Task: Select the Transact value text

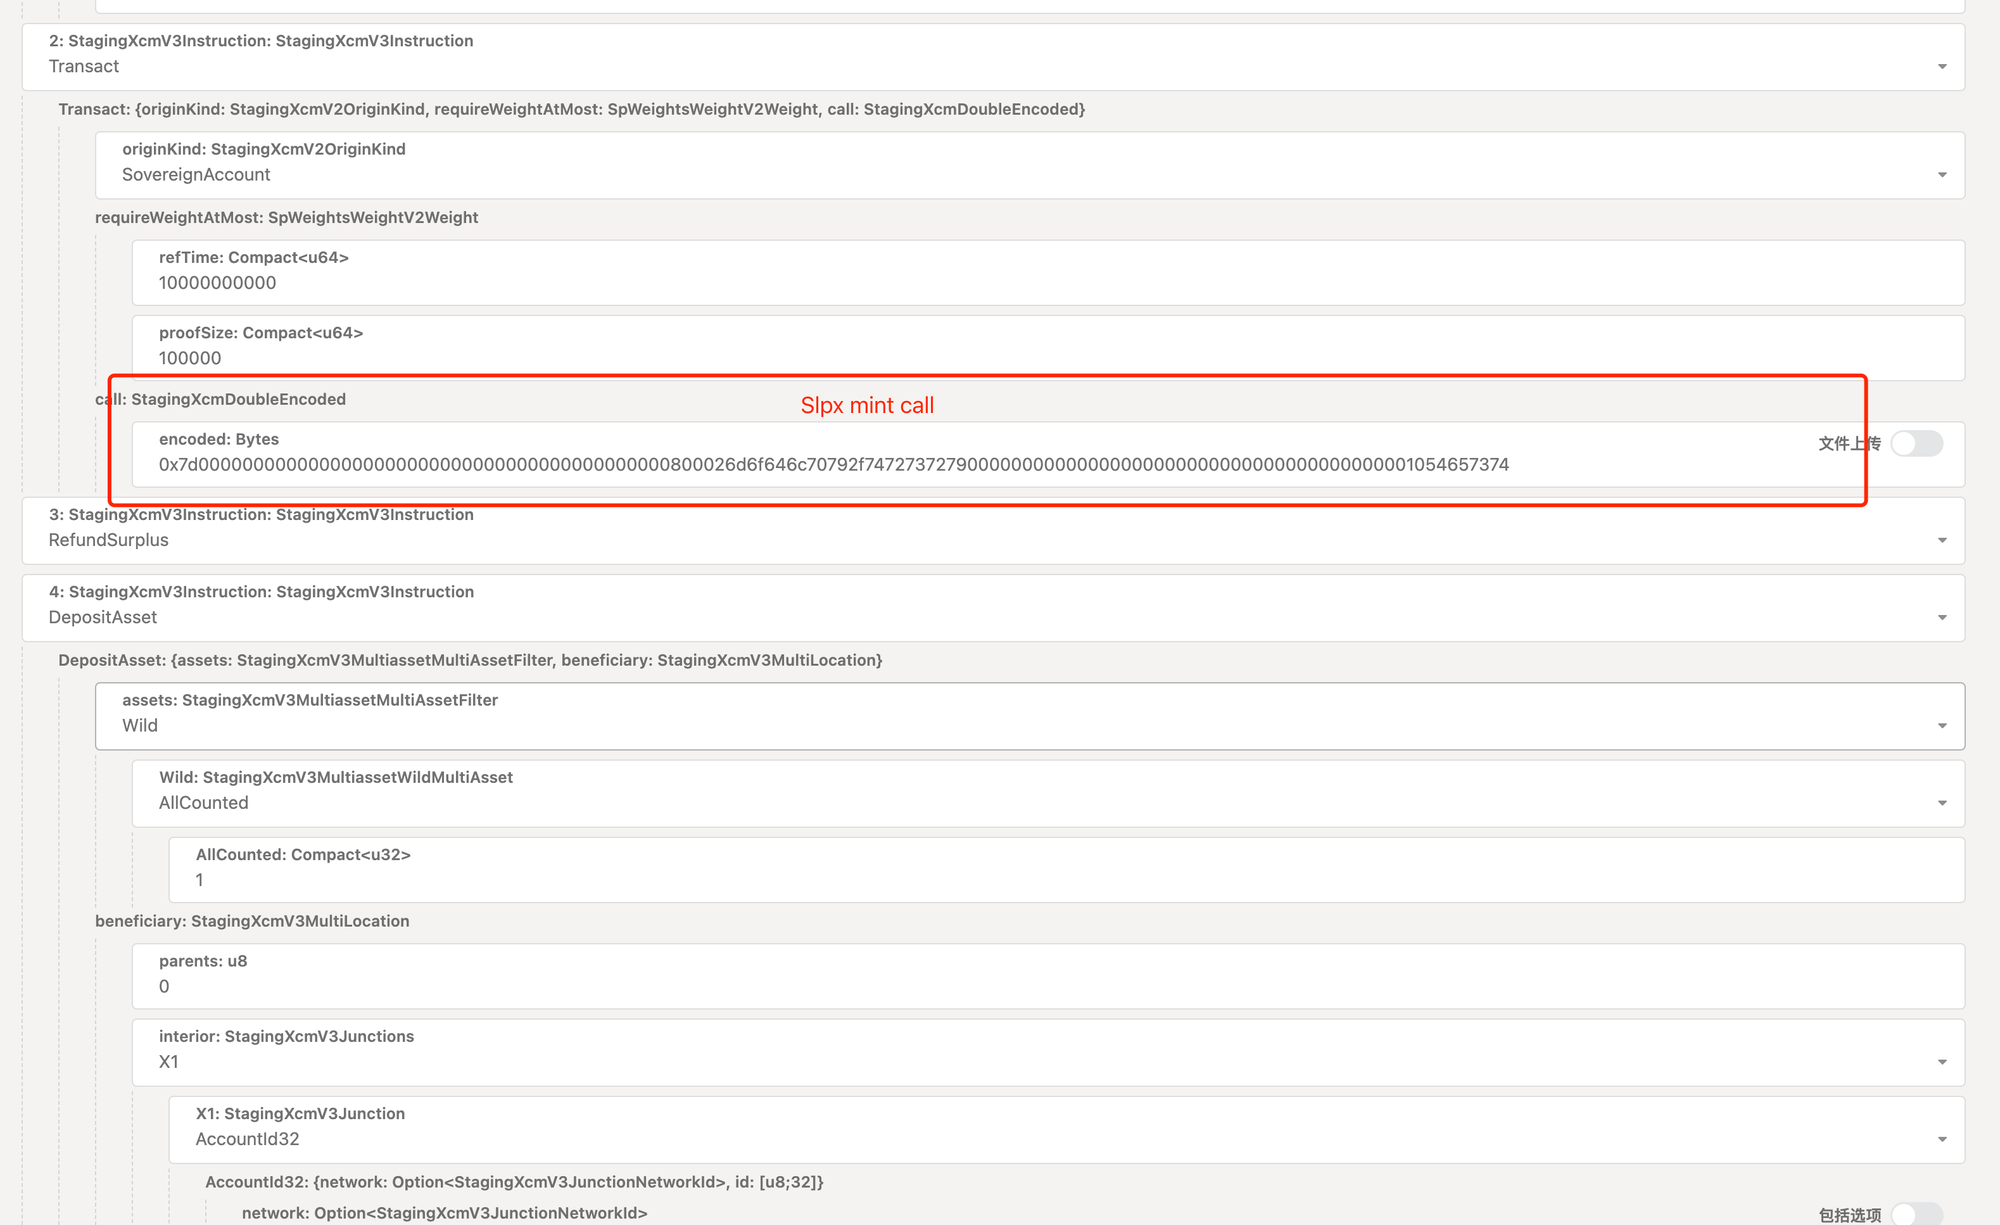Action: pos(84,66)
